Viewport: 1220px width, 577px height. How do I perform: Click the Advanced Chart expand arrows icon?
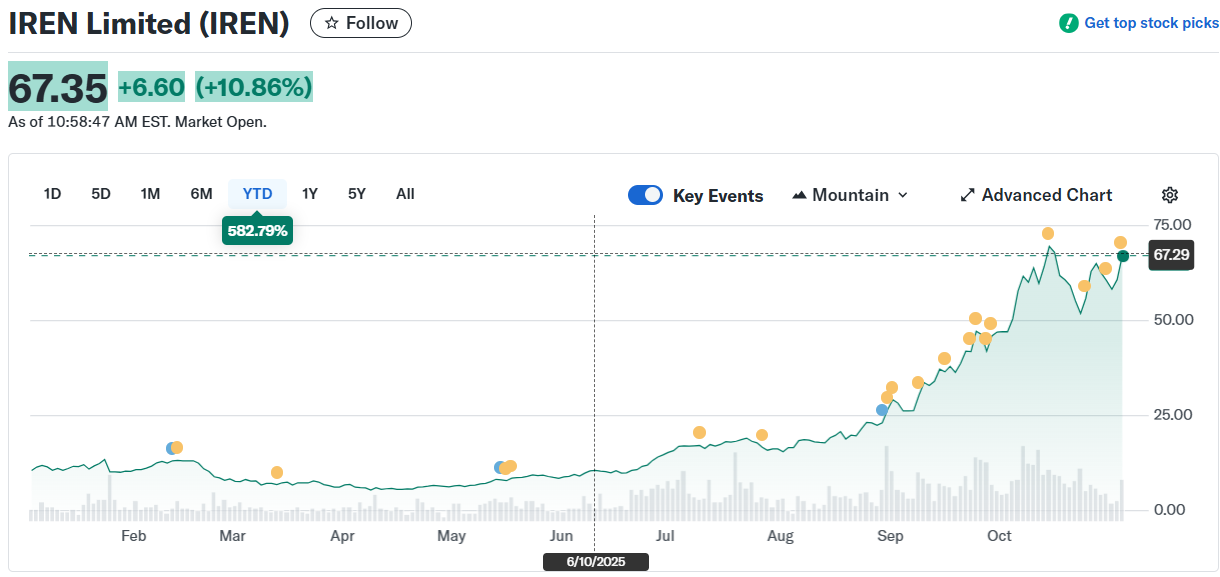(x=967, y=195)
